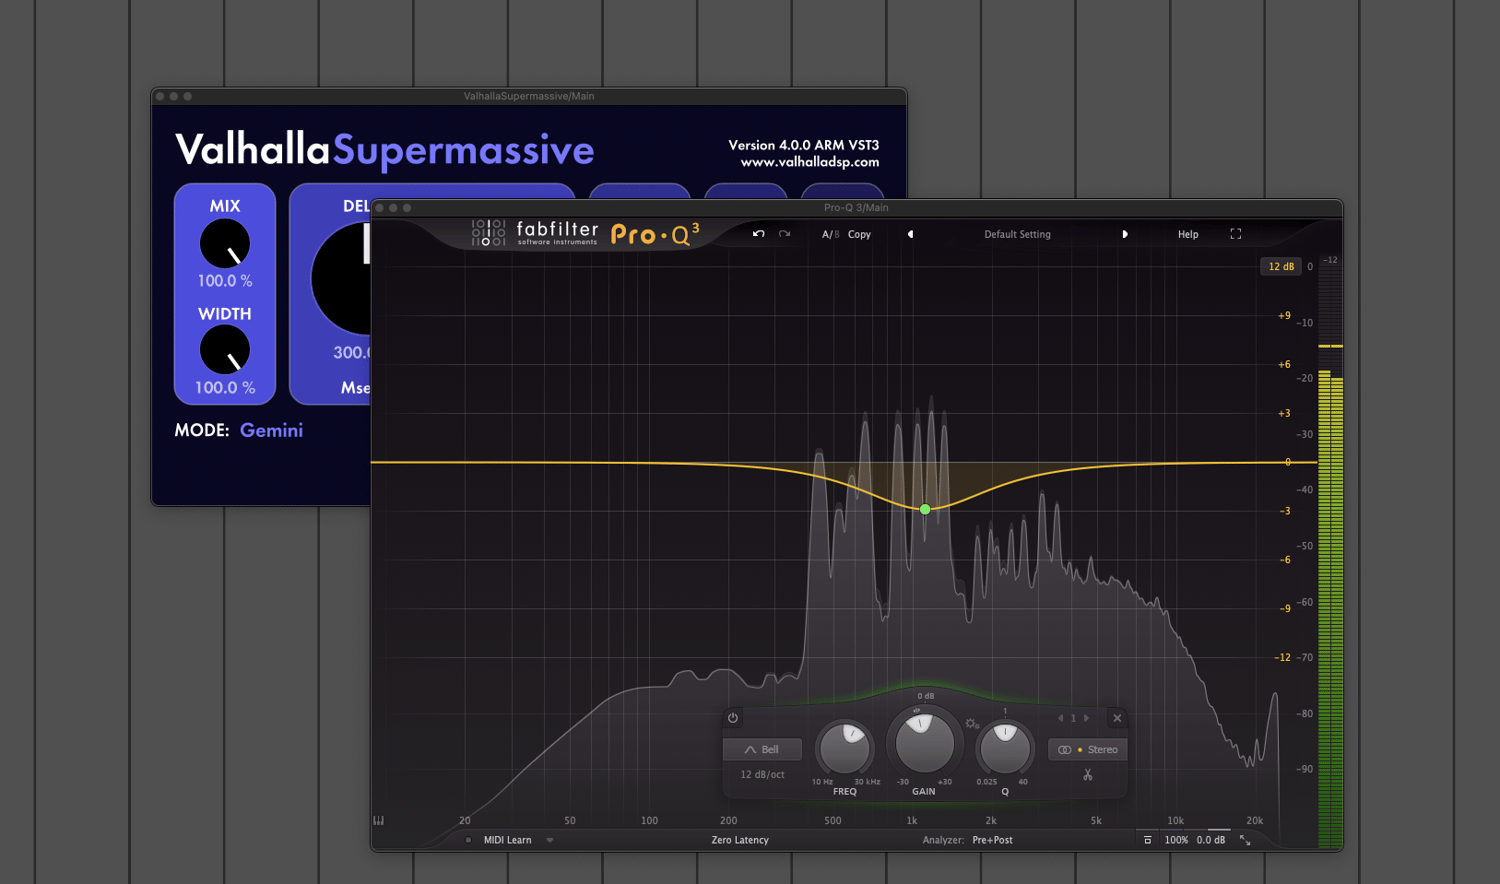This screenshot has height=884, width=1500.
Task: Click the 100% gain scale value
Action: 1176,840
